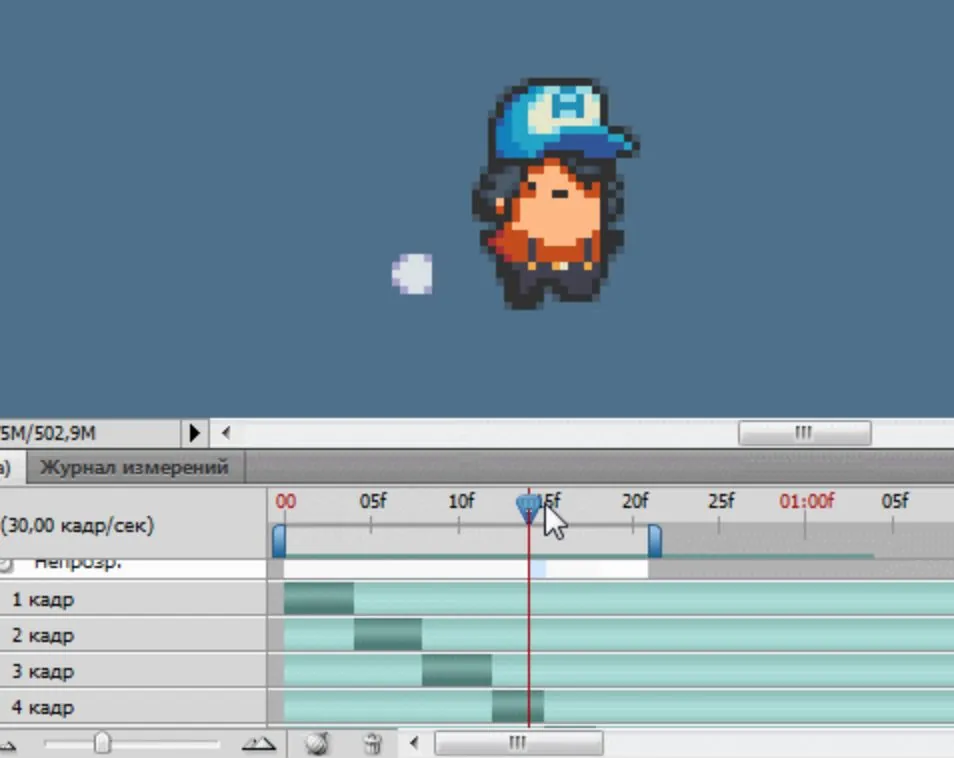The image size is (954, 758).
Task: Click the delete keyframe trash icon
Action: 372,743
